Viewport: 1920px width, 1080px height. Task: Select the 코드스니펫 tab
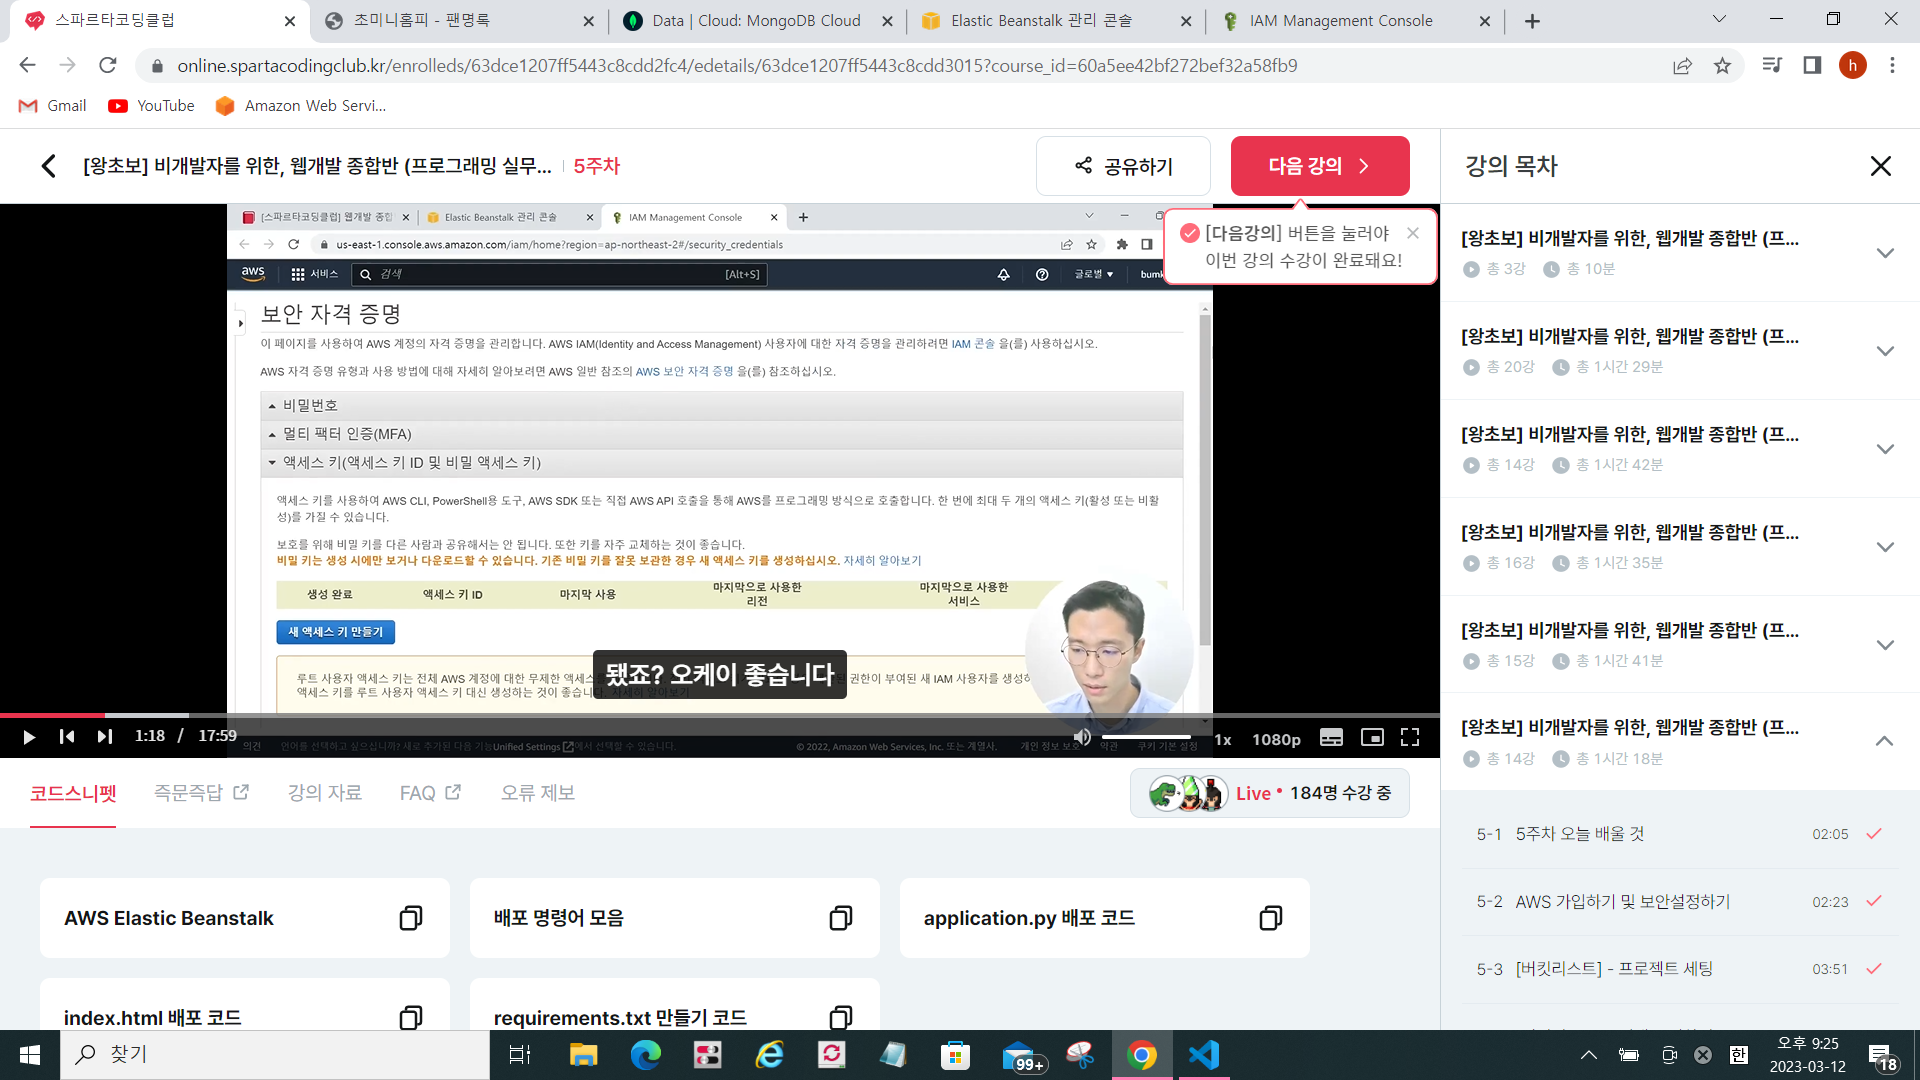click(73, 793)
